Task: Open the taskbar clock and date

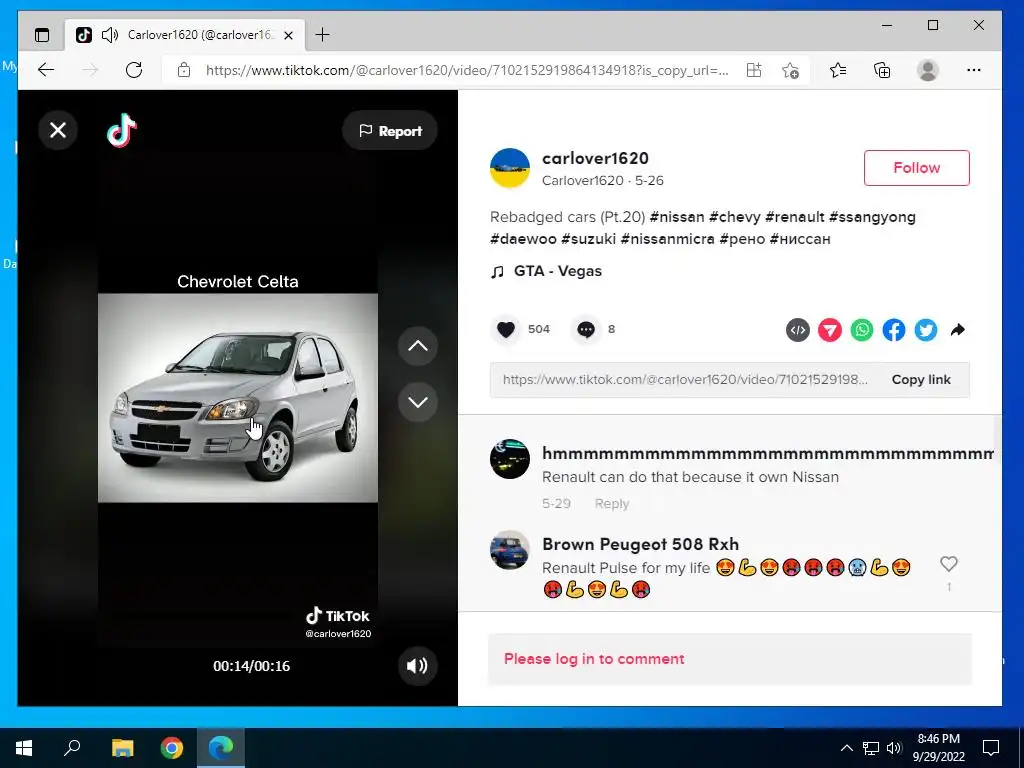Action: click(x=938, y=748)
